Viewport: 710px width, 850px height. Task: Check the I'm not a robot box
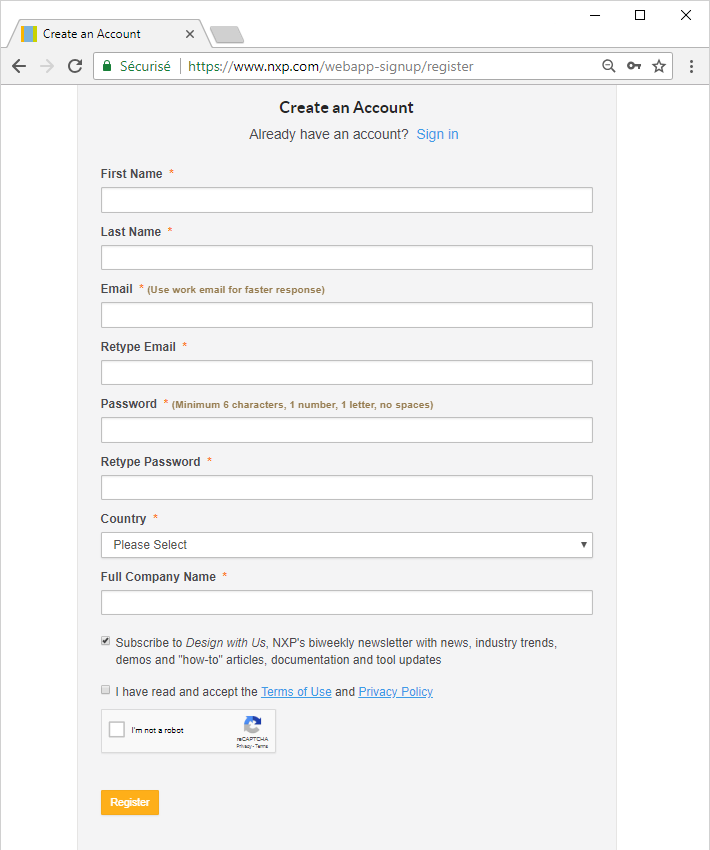(x=117, y=730)
